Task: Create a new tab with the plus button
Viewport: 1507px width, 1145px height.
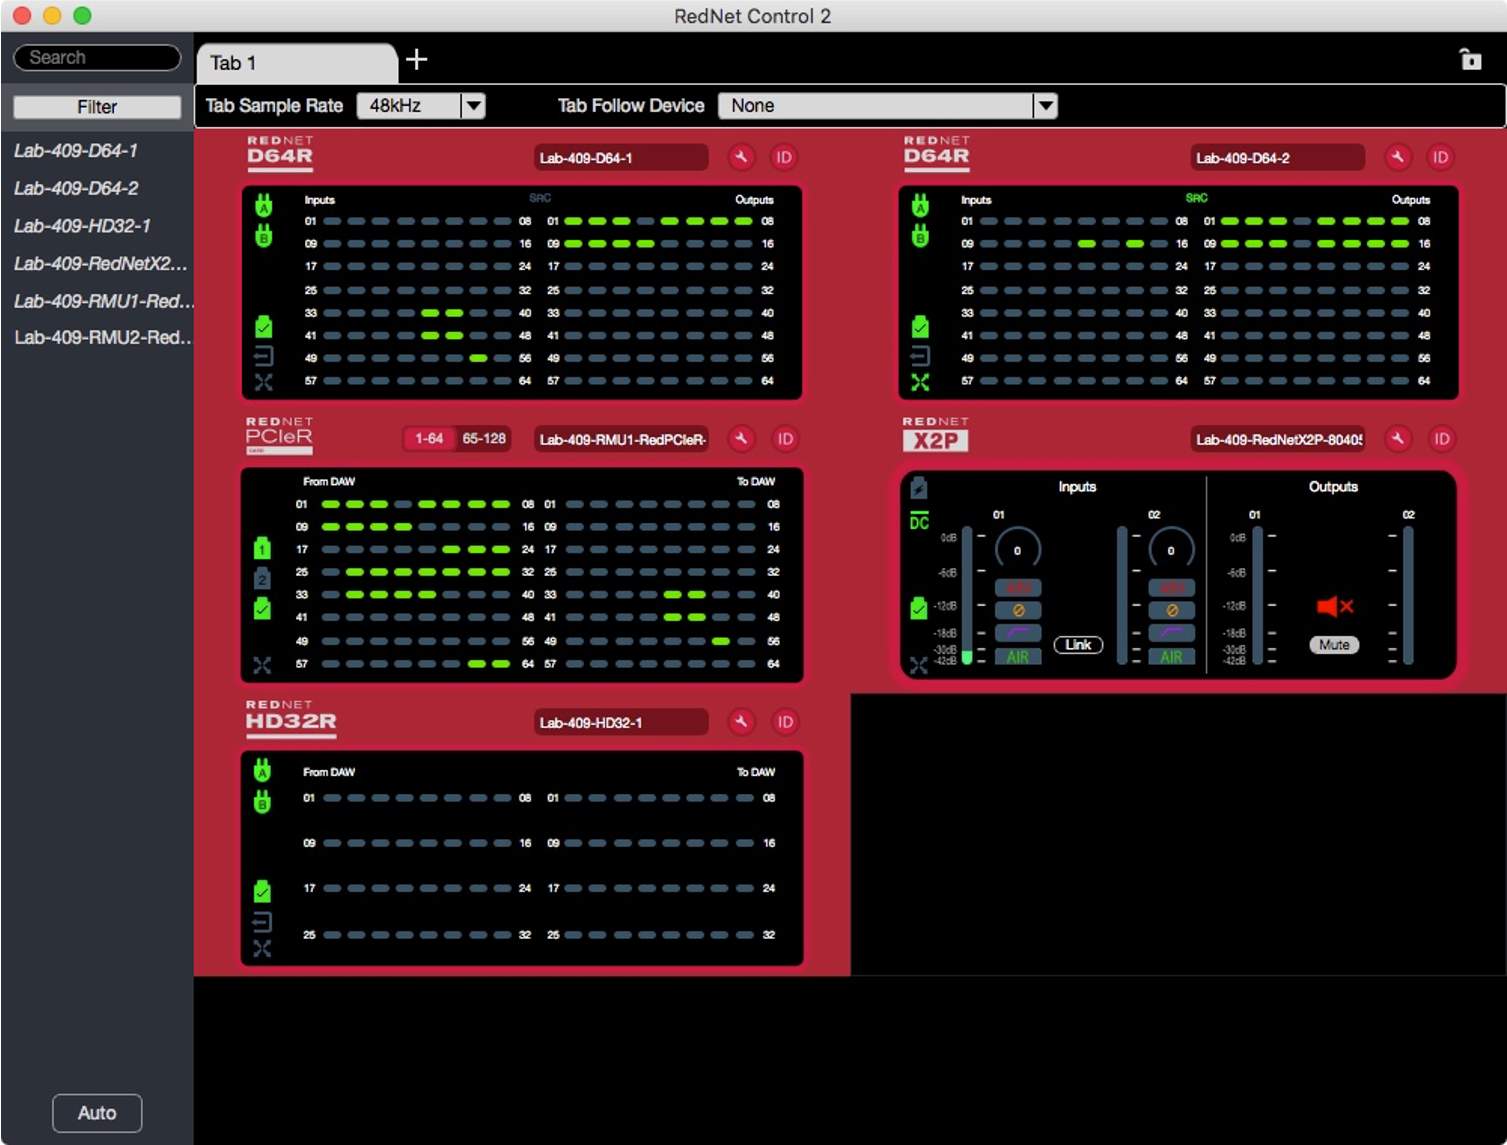Action: tap(416, 60)
